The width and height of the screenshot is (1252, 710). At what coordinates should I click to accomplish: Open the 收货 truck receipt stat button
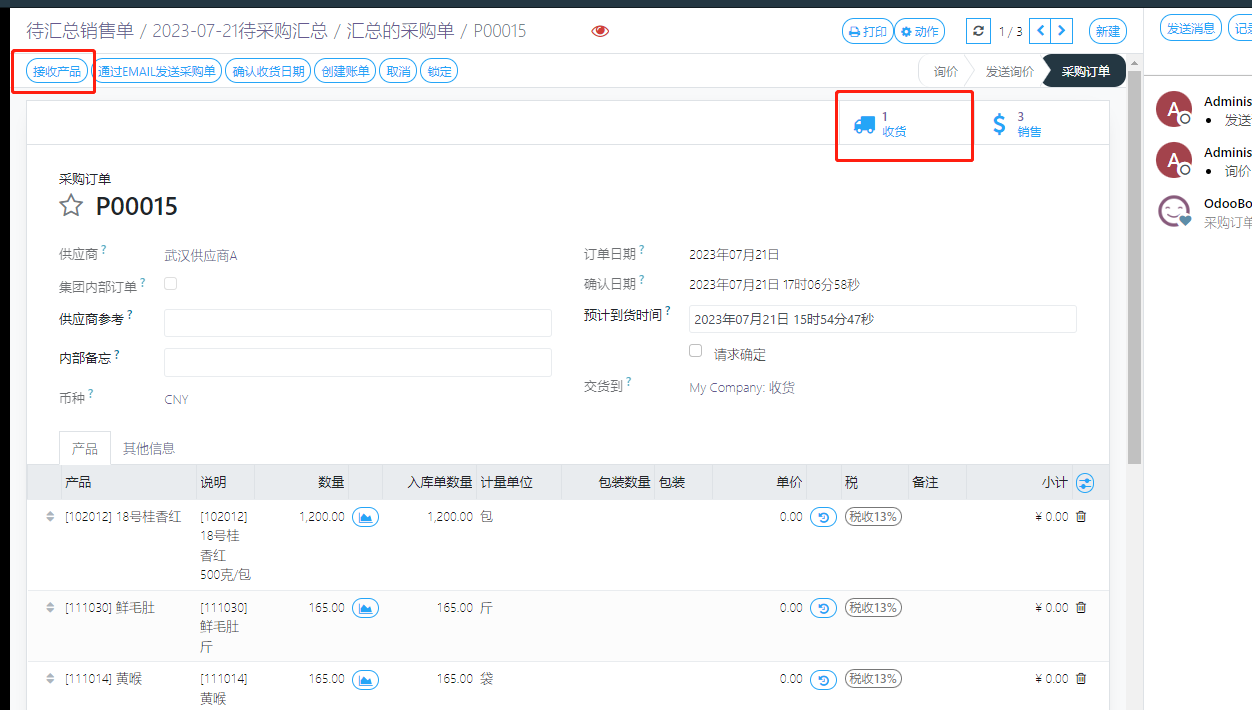tap(880, 124)
